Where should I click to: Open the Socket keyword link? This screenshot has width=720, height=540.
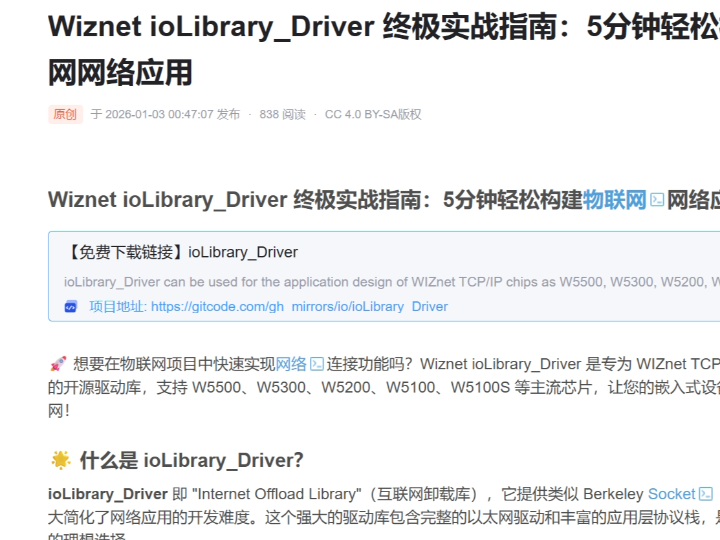[671, 494]
